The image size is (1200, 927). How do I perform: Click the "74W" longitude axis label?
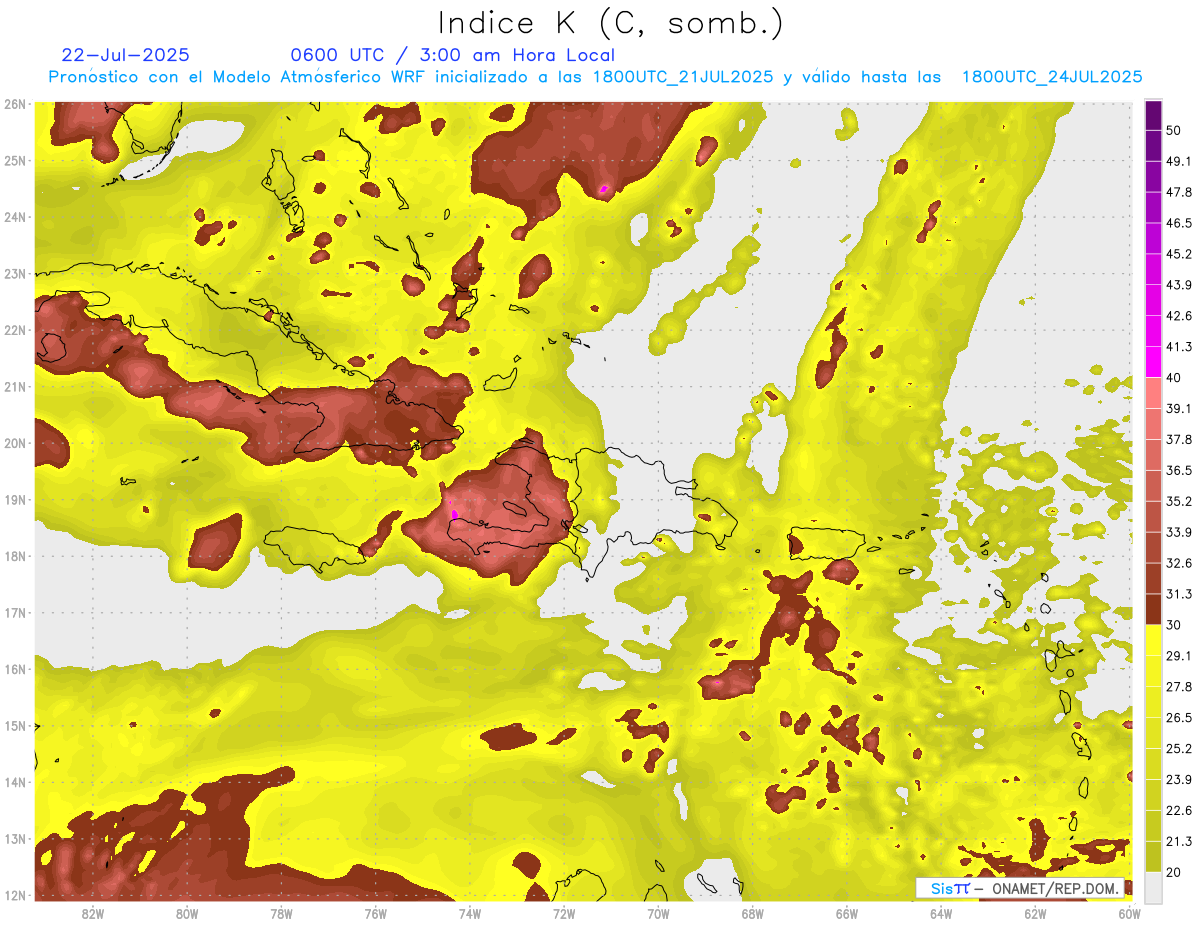pos(470,913)
